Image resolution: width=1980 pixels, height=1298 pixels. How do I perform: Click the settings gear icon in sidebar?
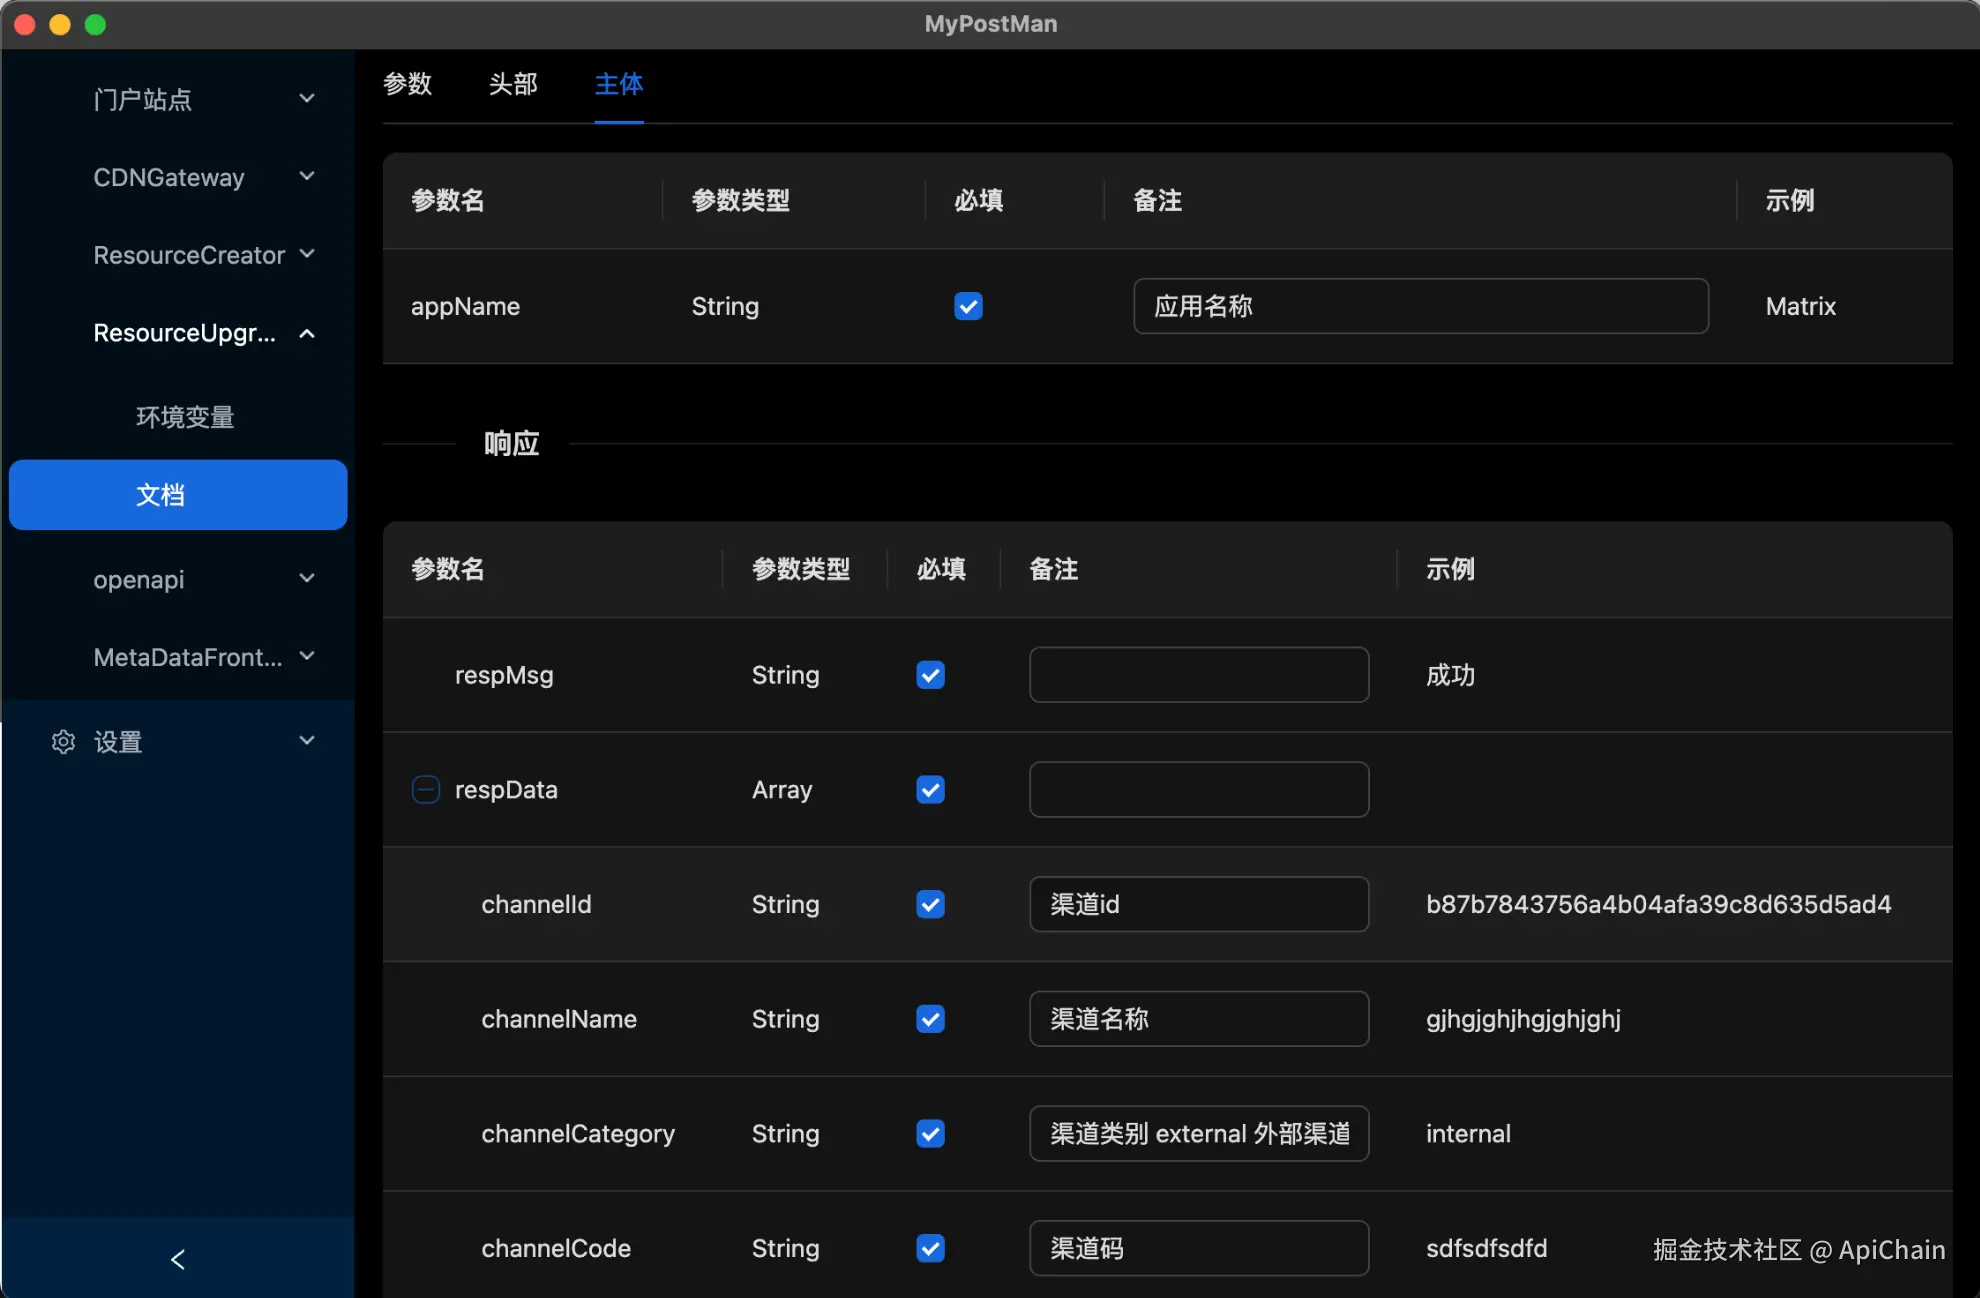click(63, 742)
